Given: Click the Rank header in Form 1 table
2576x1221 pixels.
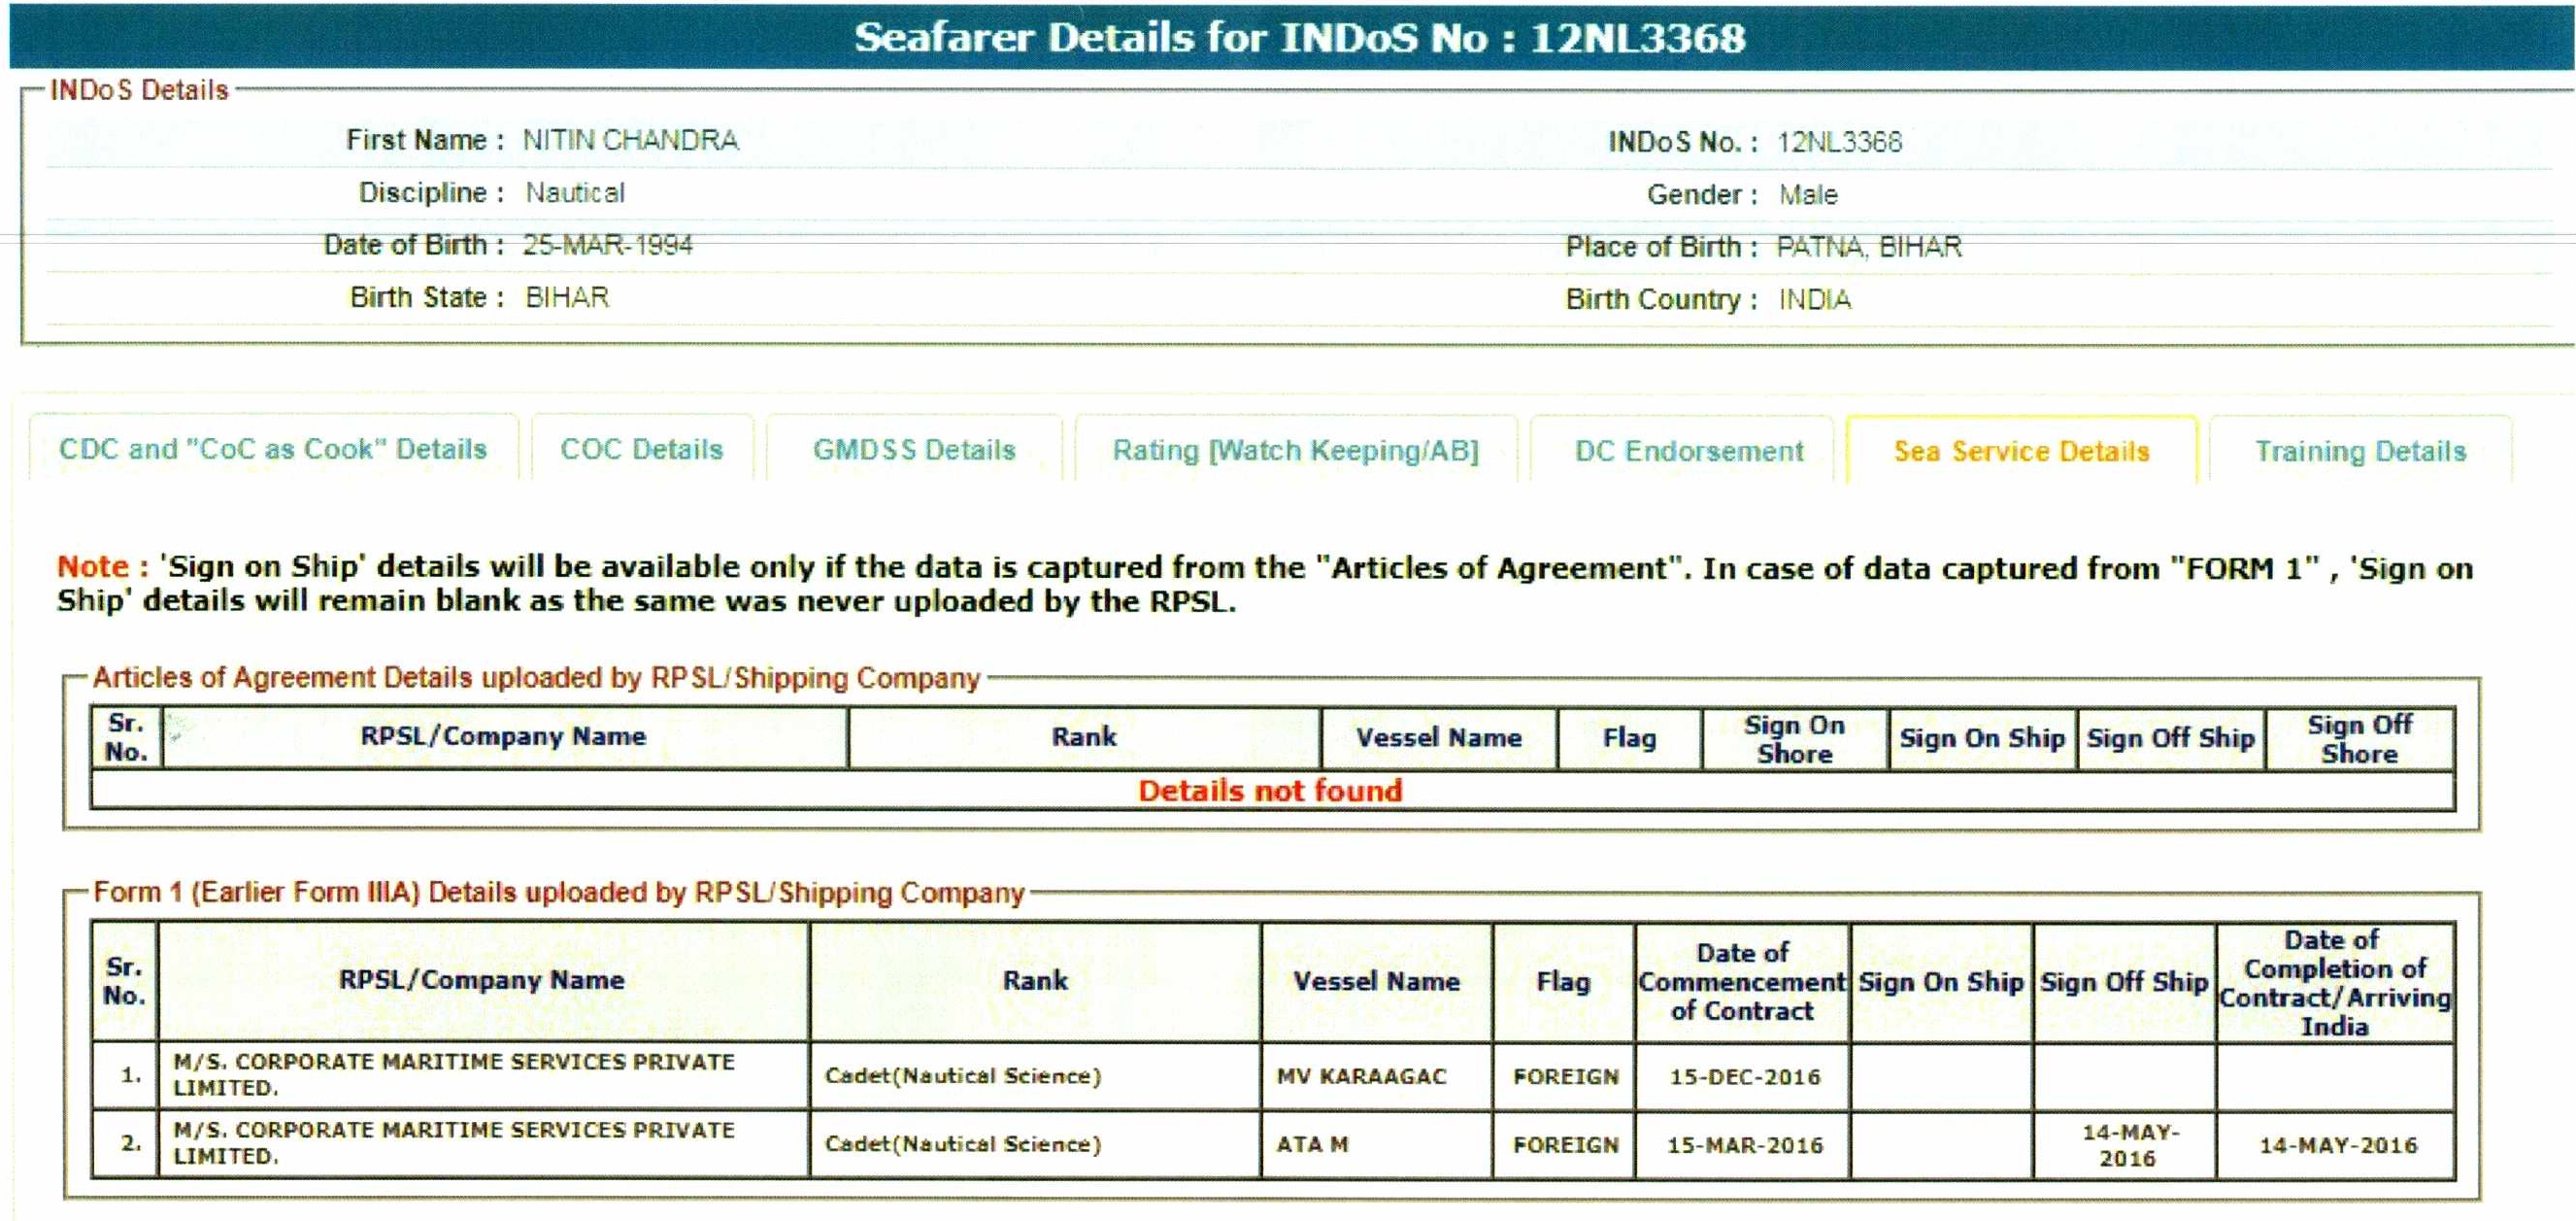Looking at the screenshot, I should (1035, 981).
